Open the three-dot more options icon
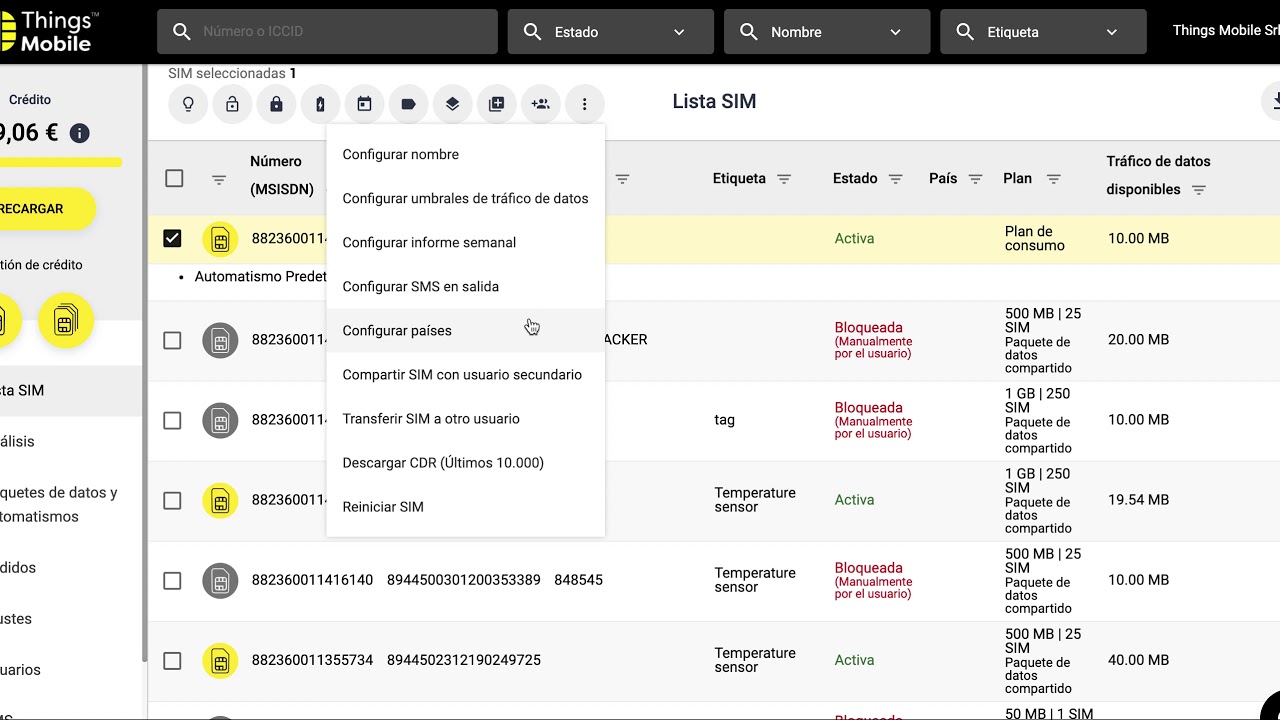Screen dimensions: 1280x720 point(584,104)
